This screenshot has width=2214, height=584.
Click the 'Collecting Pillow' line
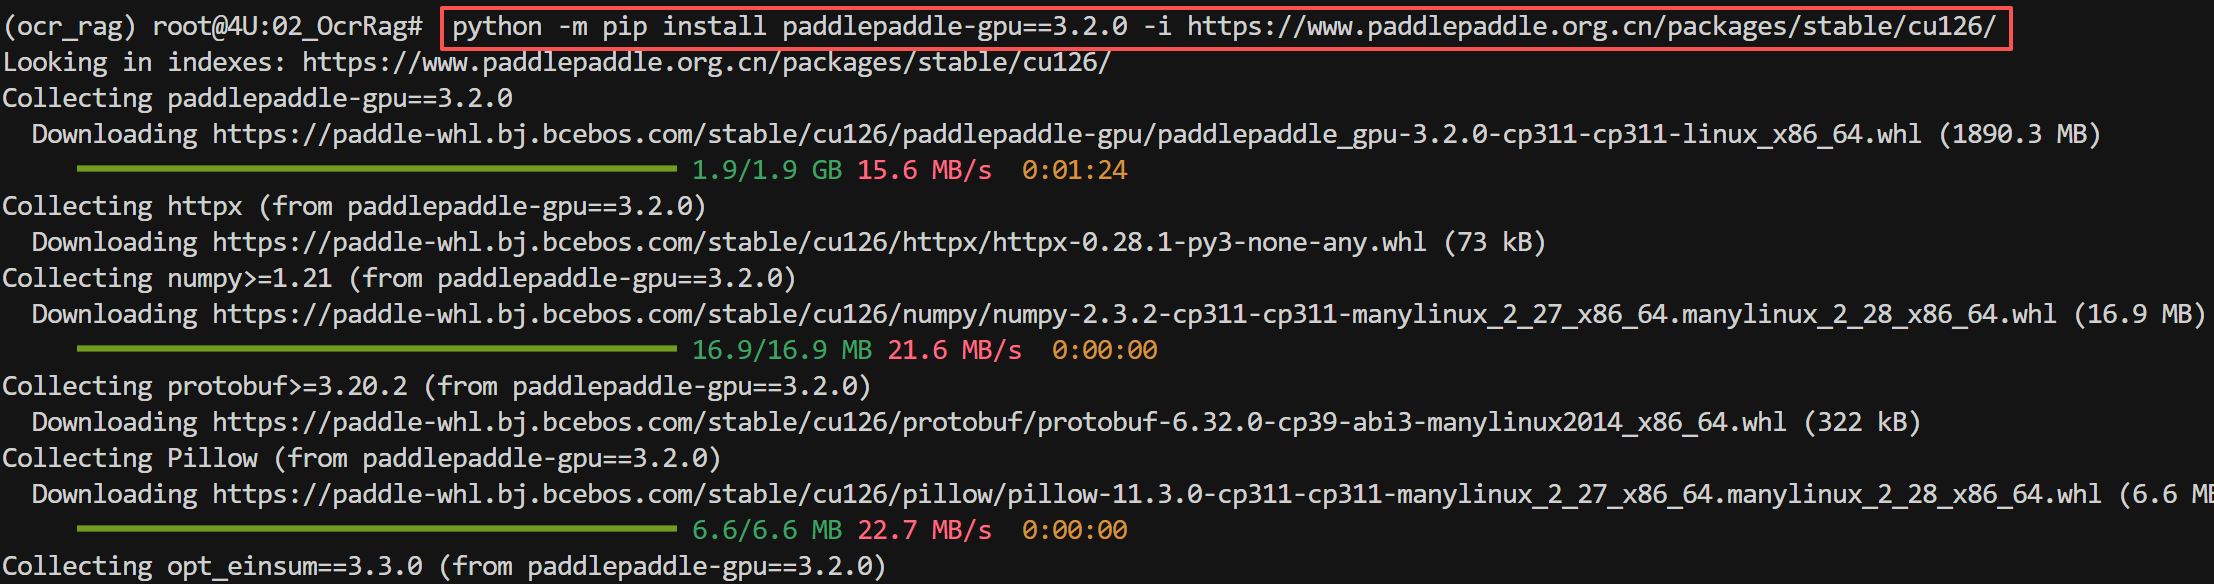362,459
